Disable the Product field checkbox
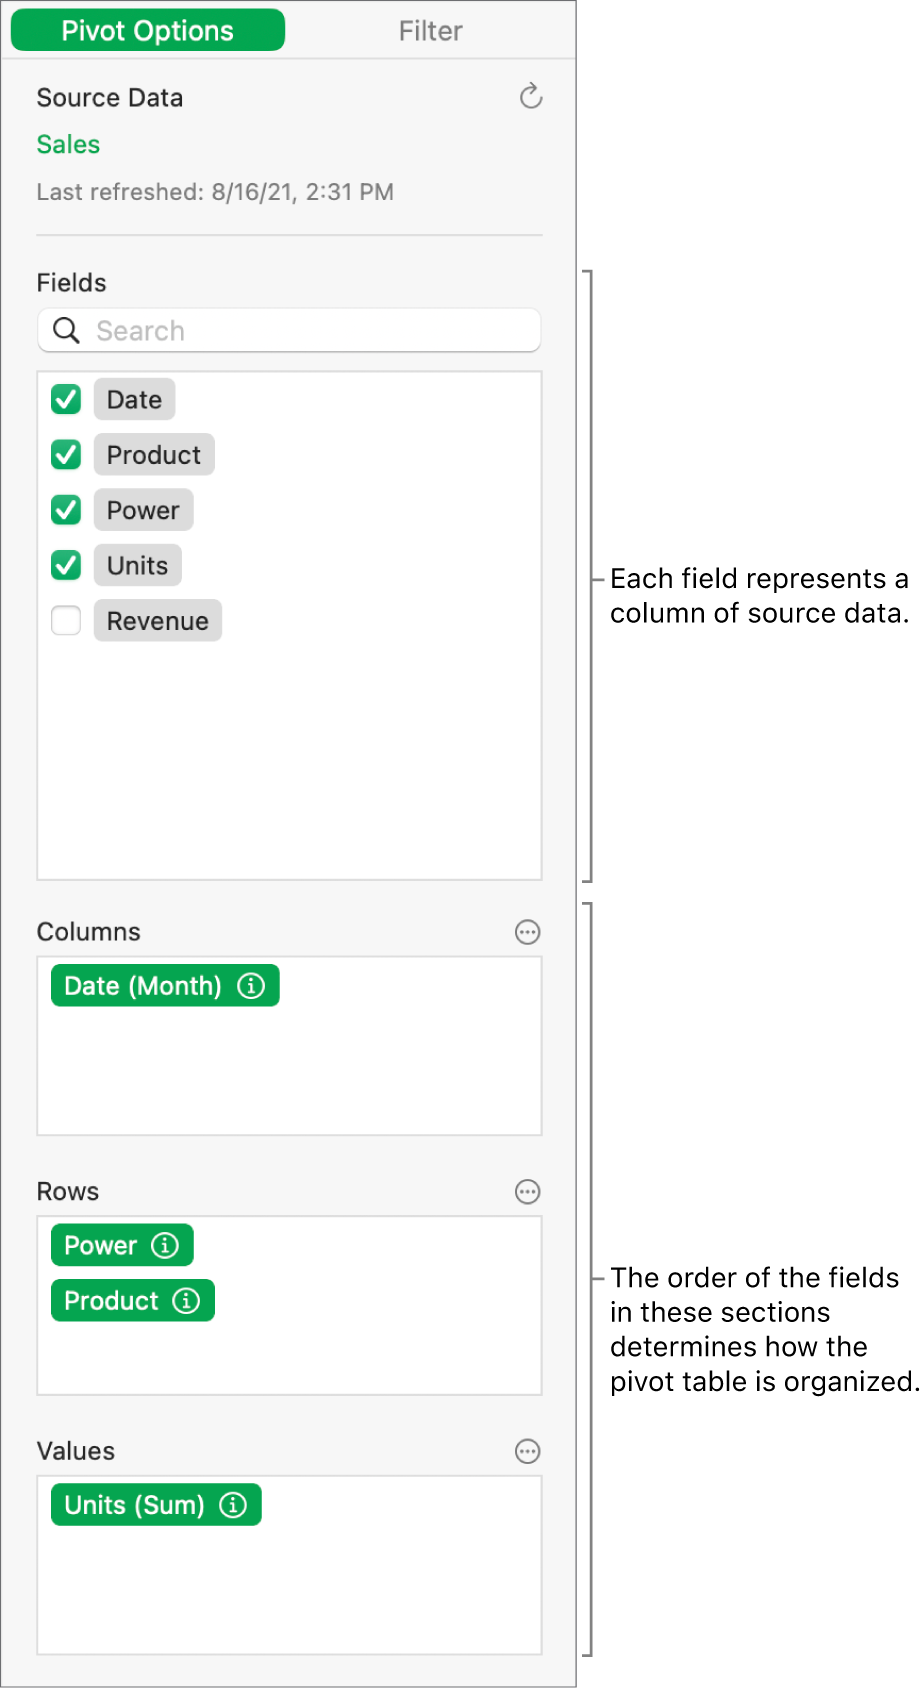The image size is (924, 1690). point(65,454)
